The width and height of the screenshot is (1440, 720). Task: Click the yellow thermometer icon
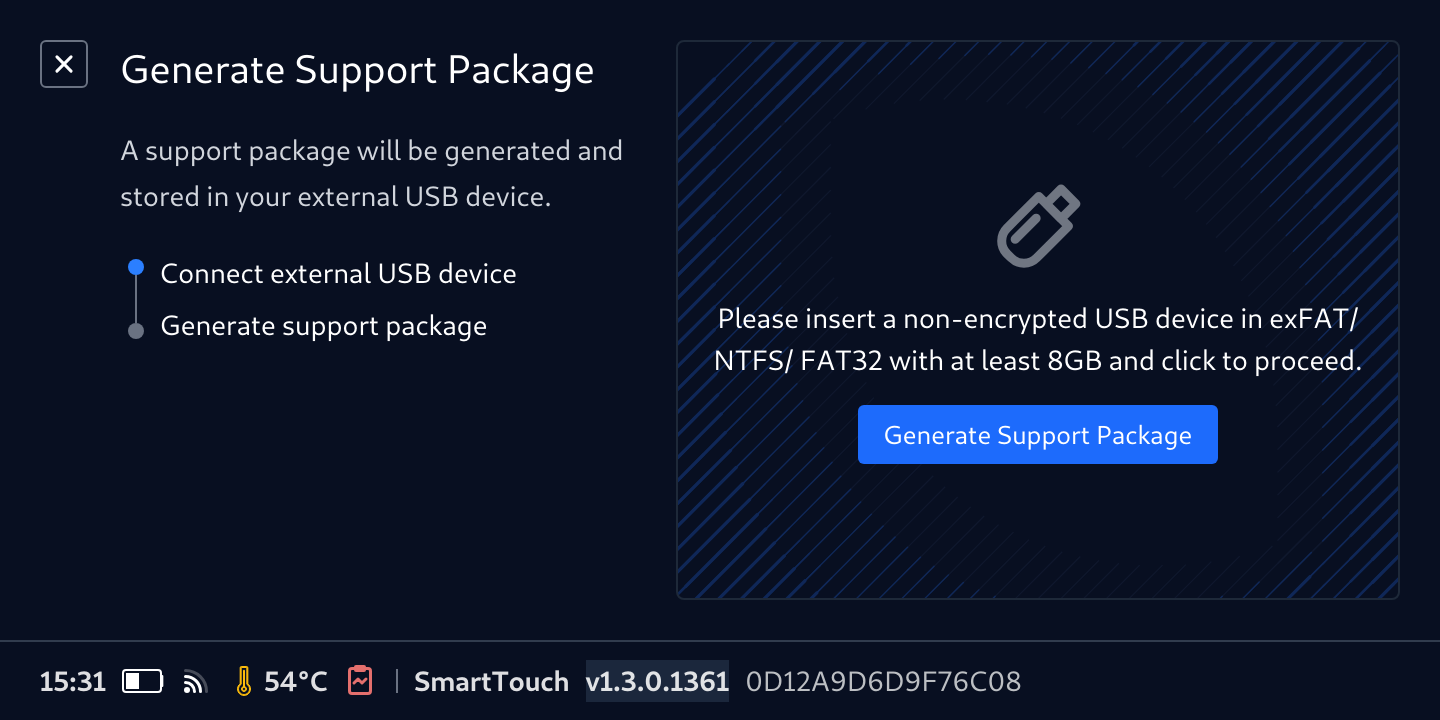coord(243,681)
